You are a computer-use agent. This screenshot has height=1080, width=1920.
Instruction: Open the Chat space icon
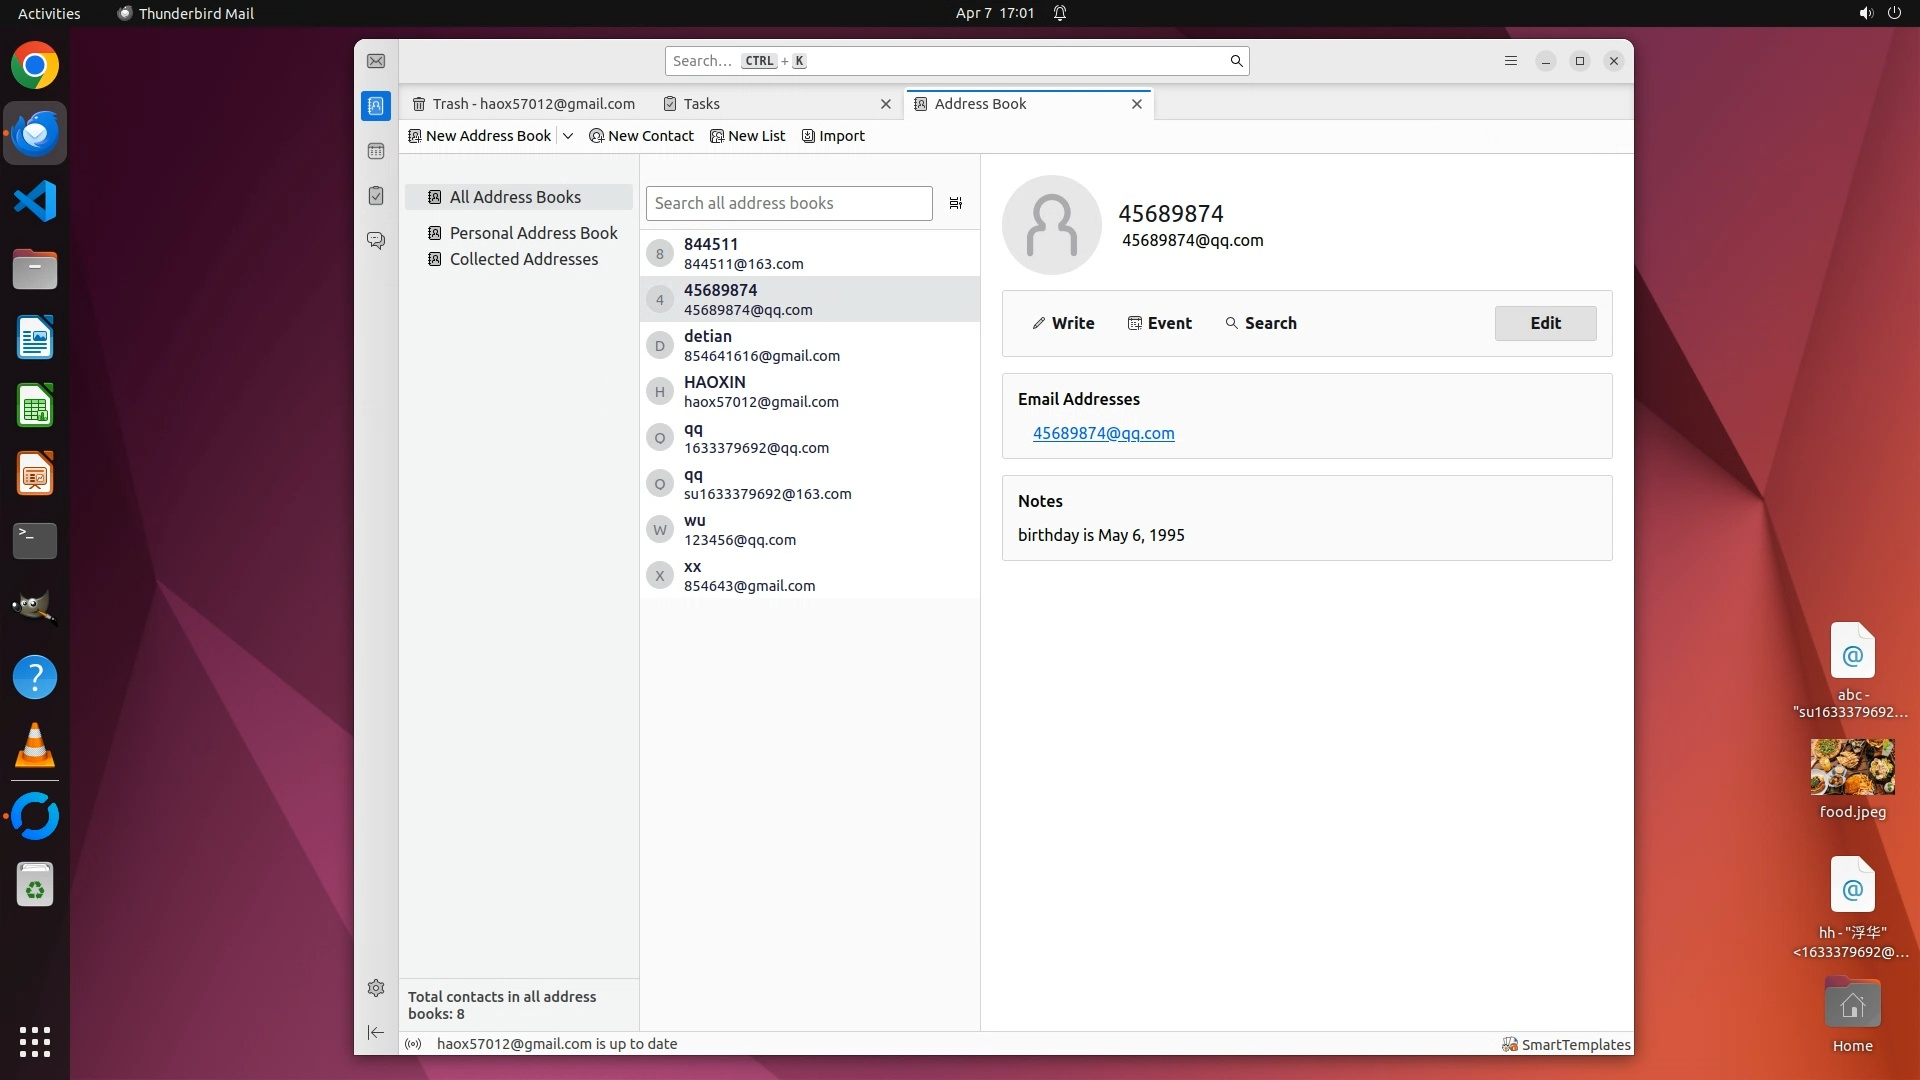tap(376, 241)
